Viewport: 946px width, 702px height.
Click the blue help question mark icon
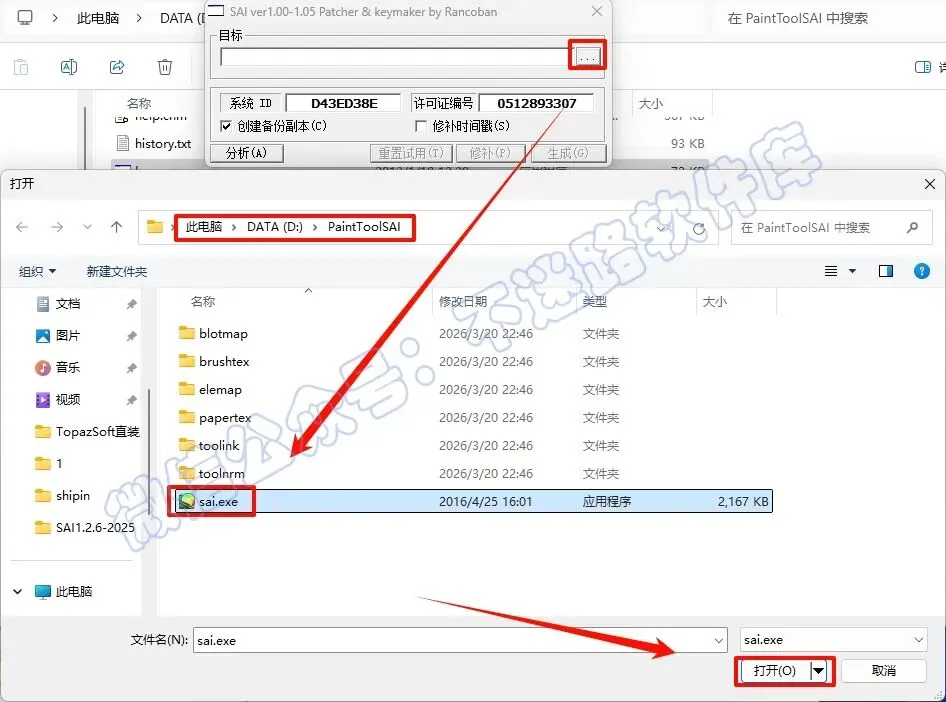[922, 271]
